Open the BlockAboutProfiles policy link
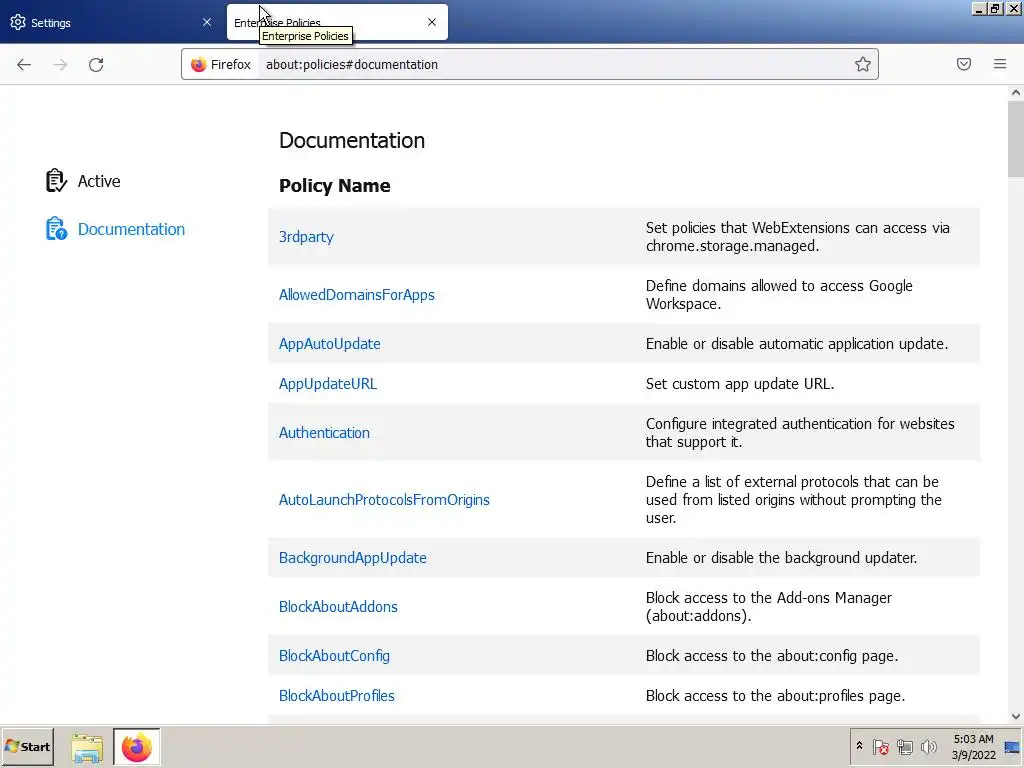The height and width of the screenshot is (768, 1024). pos(337,696)
